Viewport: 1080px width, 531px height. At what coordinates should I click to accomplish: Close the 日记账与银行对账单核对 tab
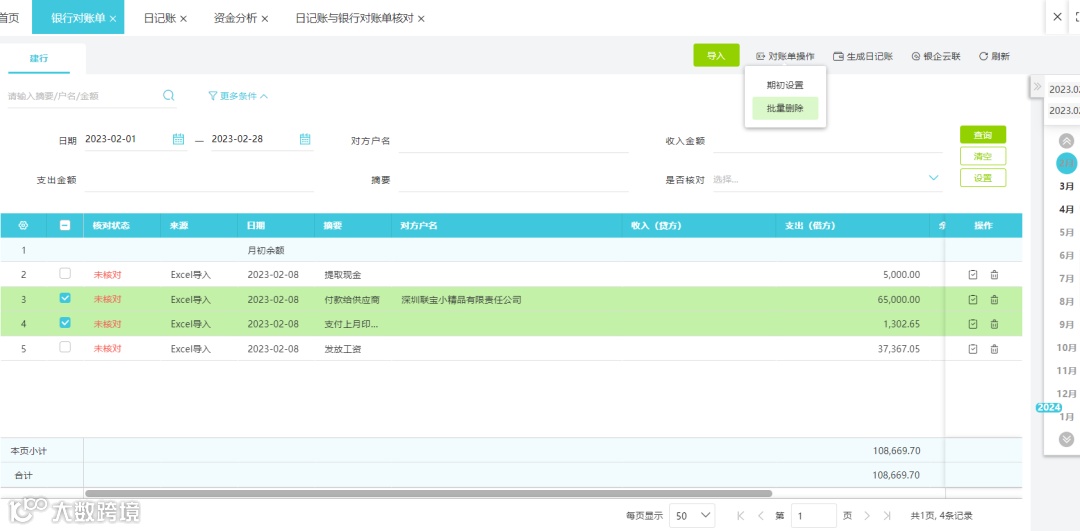(x=421, y=19)
